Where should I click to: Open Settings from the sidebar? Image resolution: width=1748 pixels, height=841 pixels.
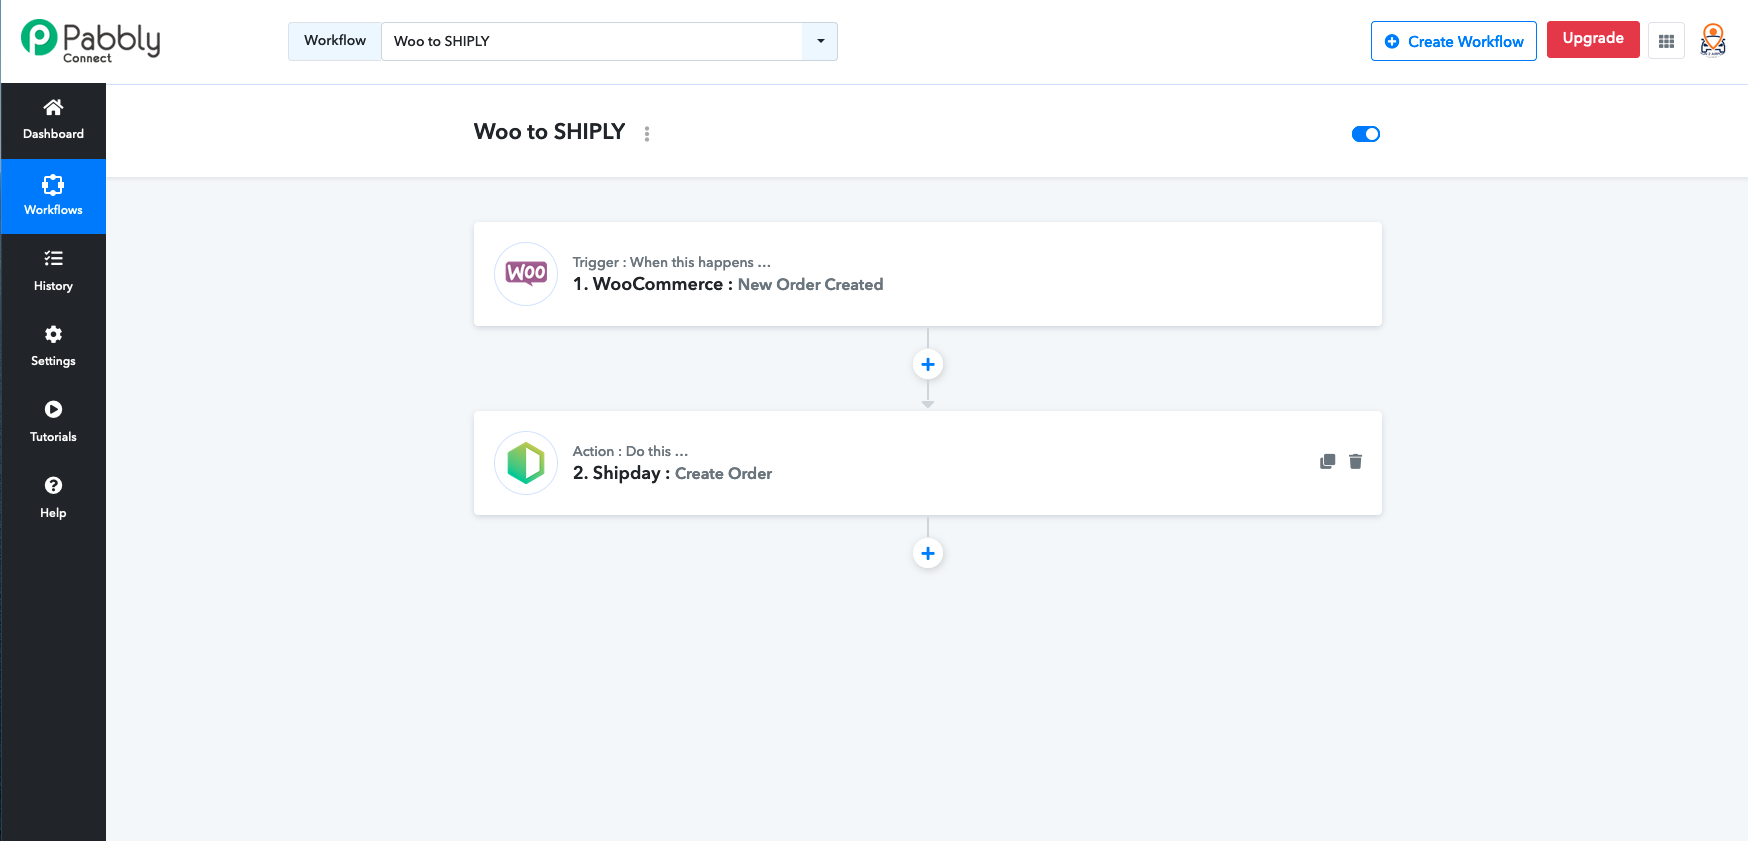(53, 347)
